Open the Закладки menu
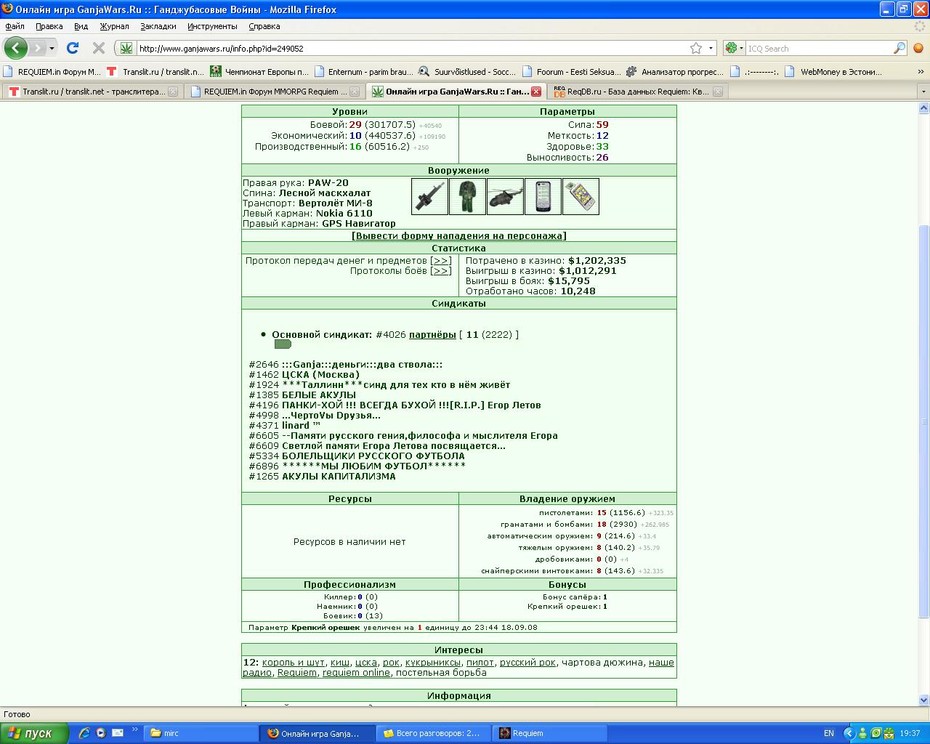Image resolution: width=930 pixels, height=744 pixels. (158, 26)
